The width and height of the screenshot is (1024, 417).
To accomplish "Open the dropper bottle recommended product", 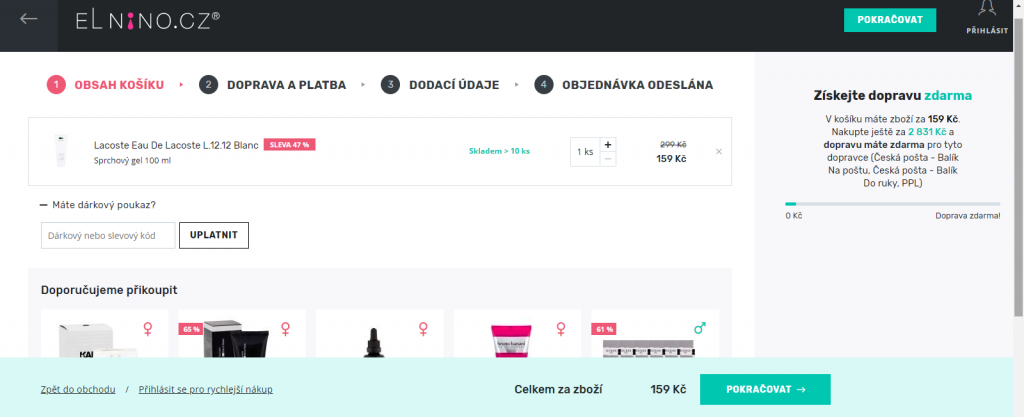I will tap(379, 333).
